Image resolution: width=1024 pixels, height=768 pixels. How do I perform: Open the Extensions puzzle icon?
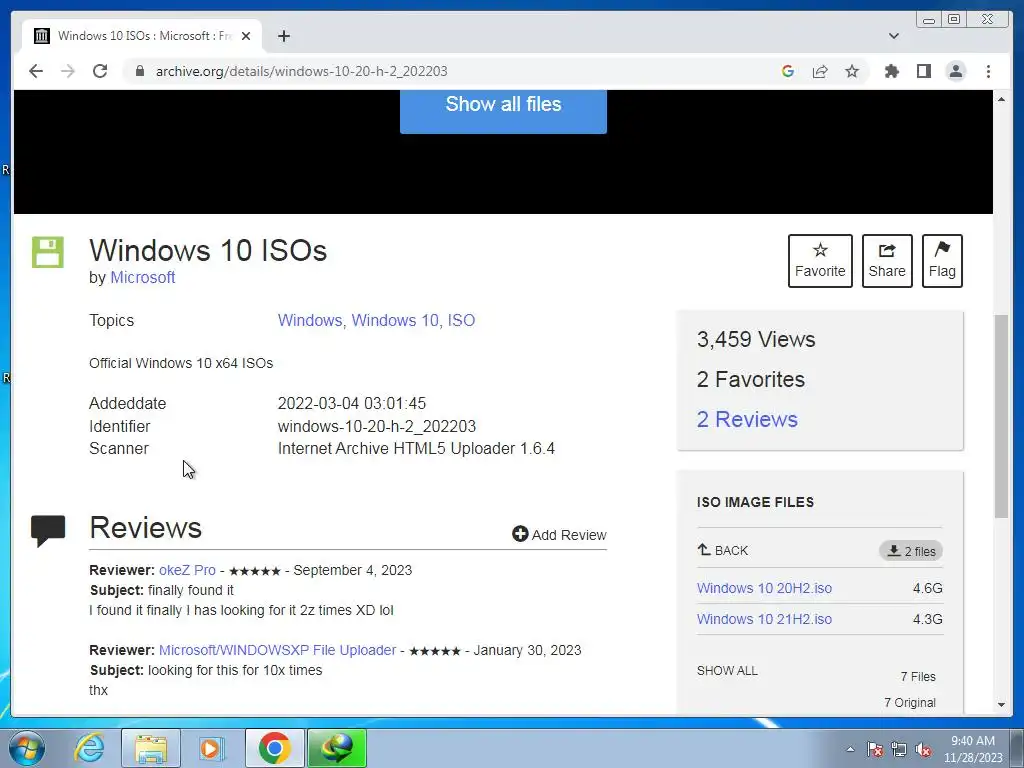pyautogui.click(x=891, y=71)
